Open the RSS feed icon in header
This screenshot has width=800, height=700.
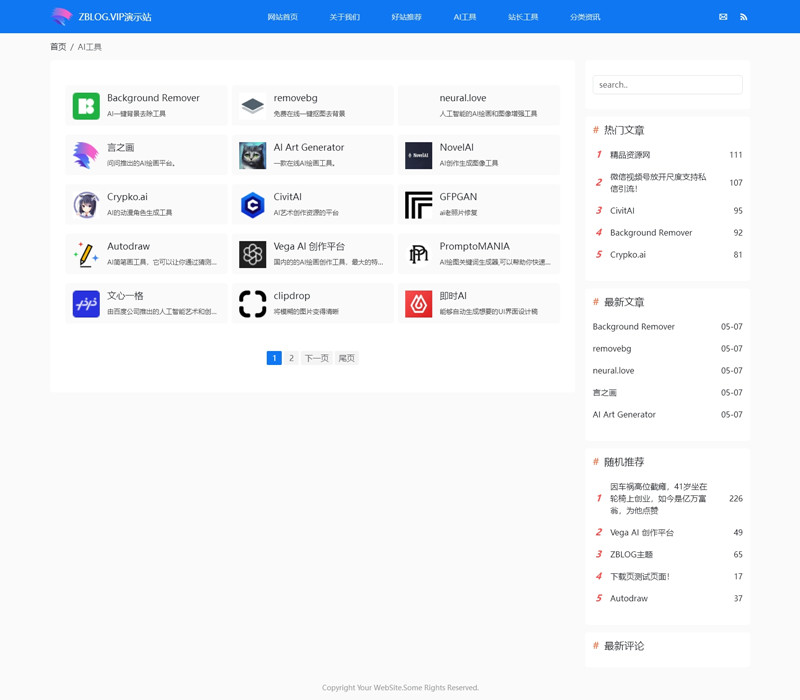pyautogui.click(x=743, y=17)
